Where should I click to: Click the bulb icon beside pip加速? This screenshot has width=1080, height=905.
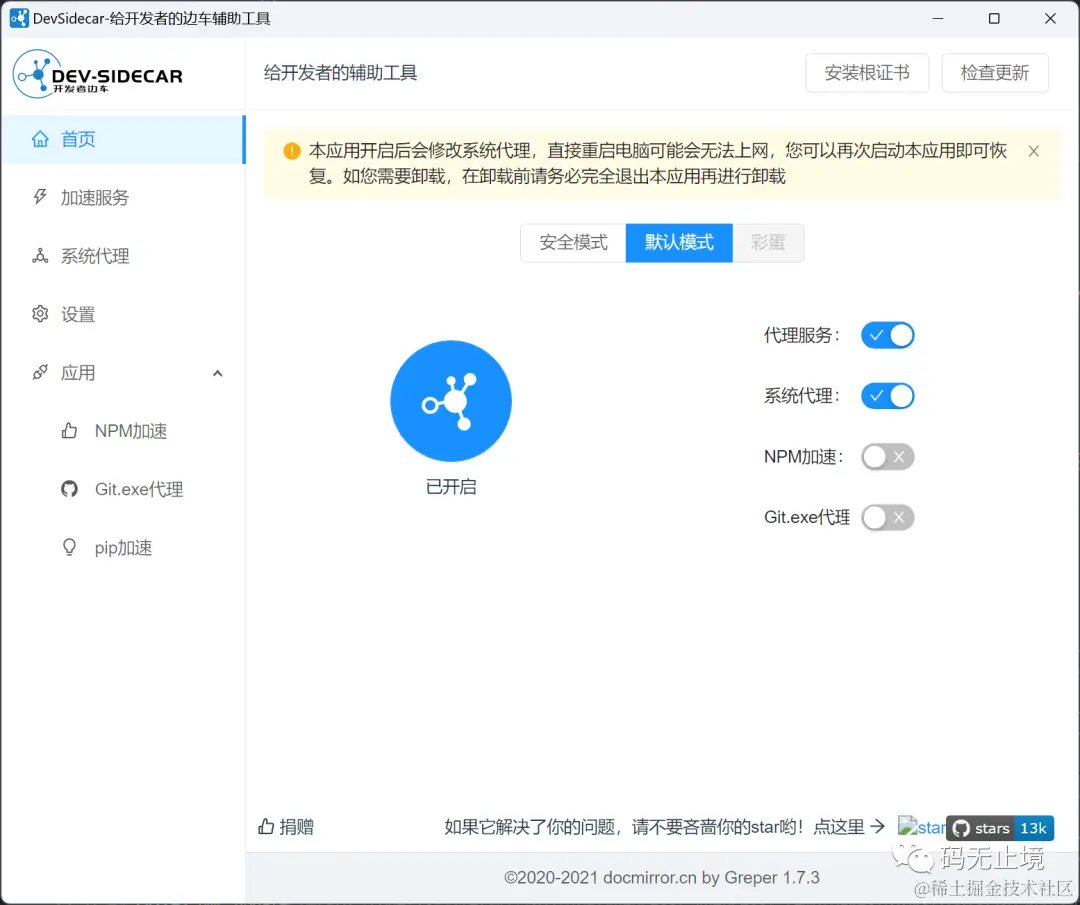(x=69, y=548)
